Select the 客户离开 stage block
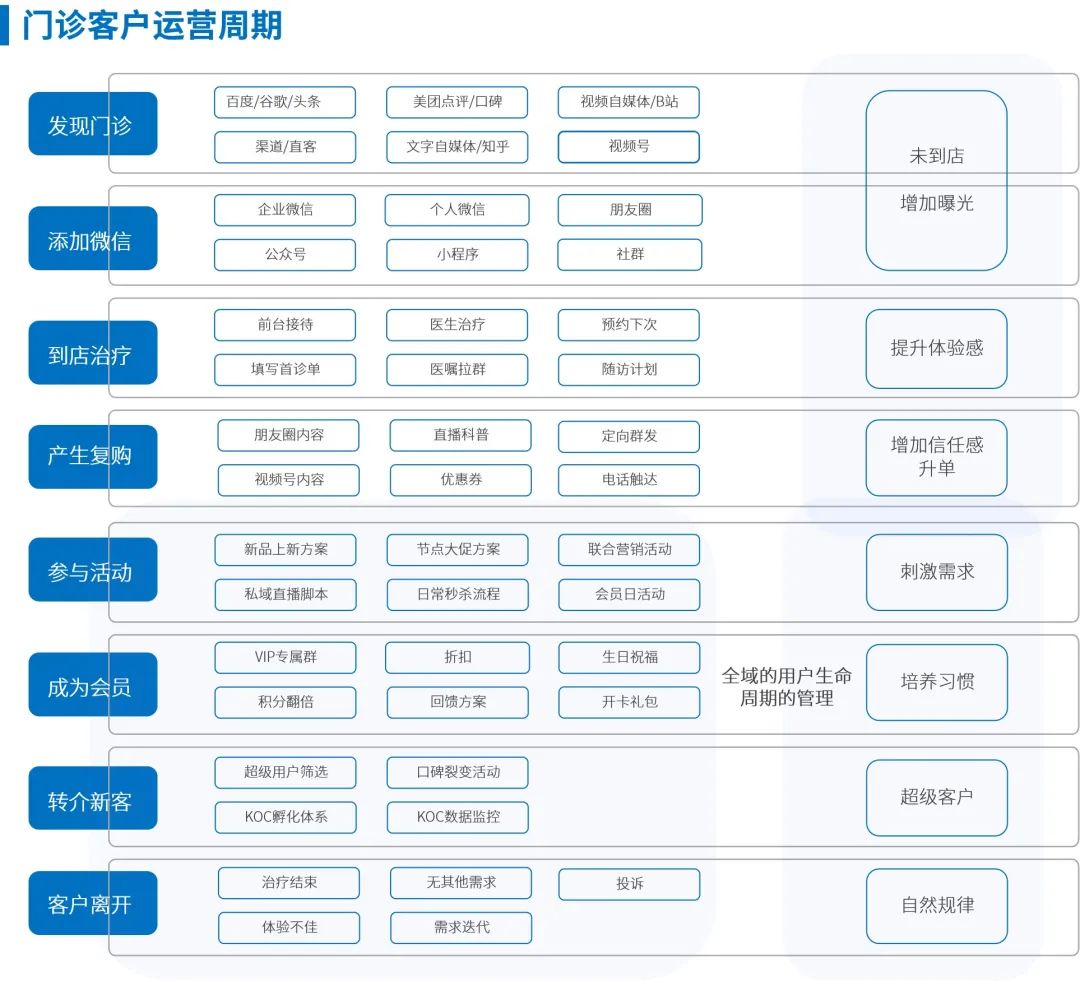The height and width of the screenshot is (981, 1080). tap(93, 903)
